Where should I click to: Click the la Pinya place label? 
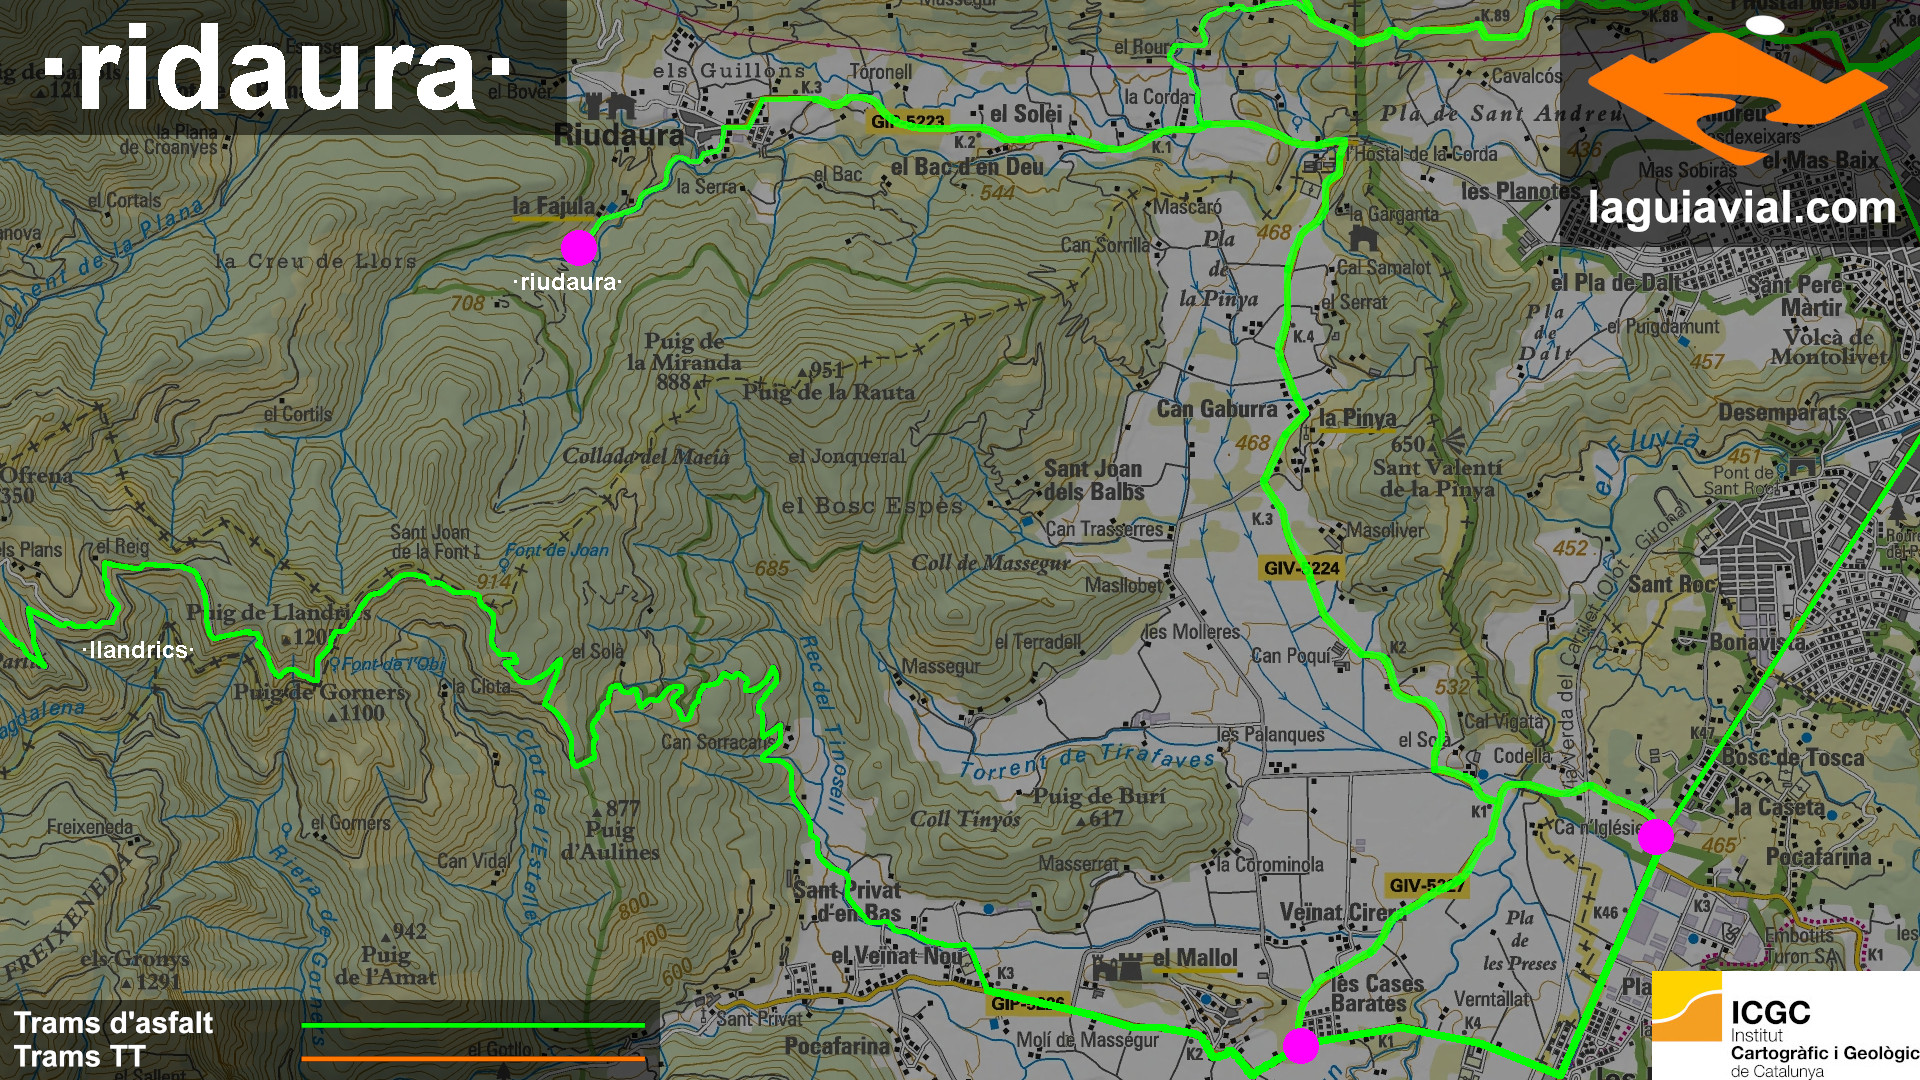(x=1357, y=418)
